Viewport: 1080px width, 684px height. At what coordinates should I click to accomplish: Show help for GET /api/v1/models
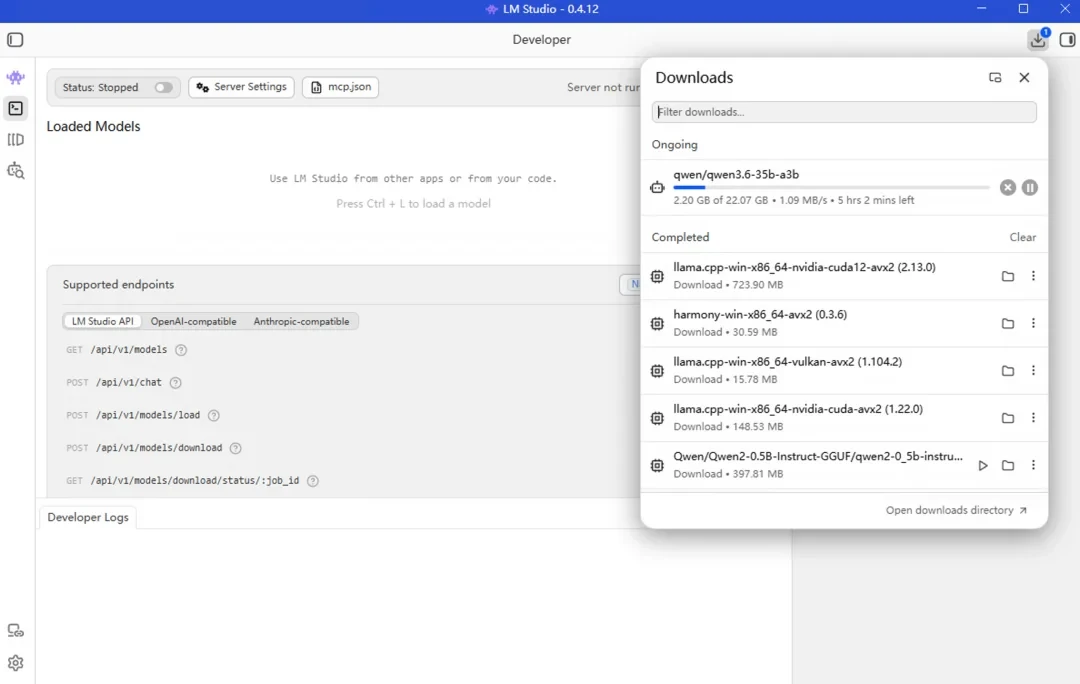point(180,350)
